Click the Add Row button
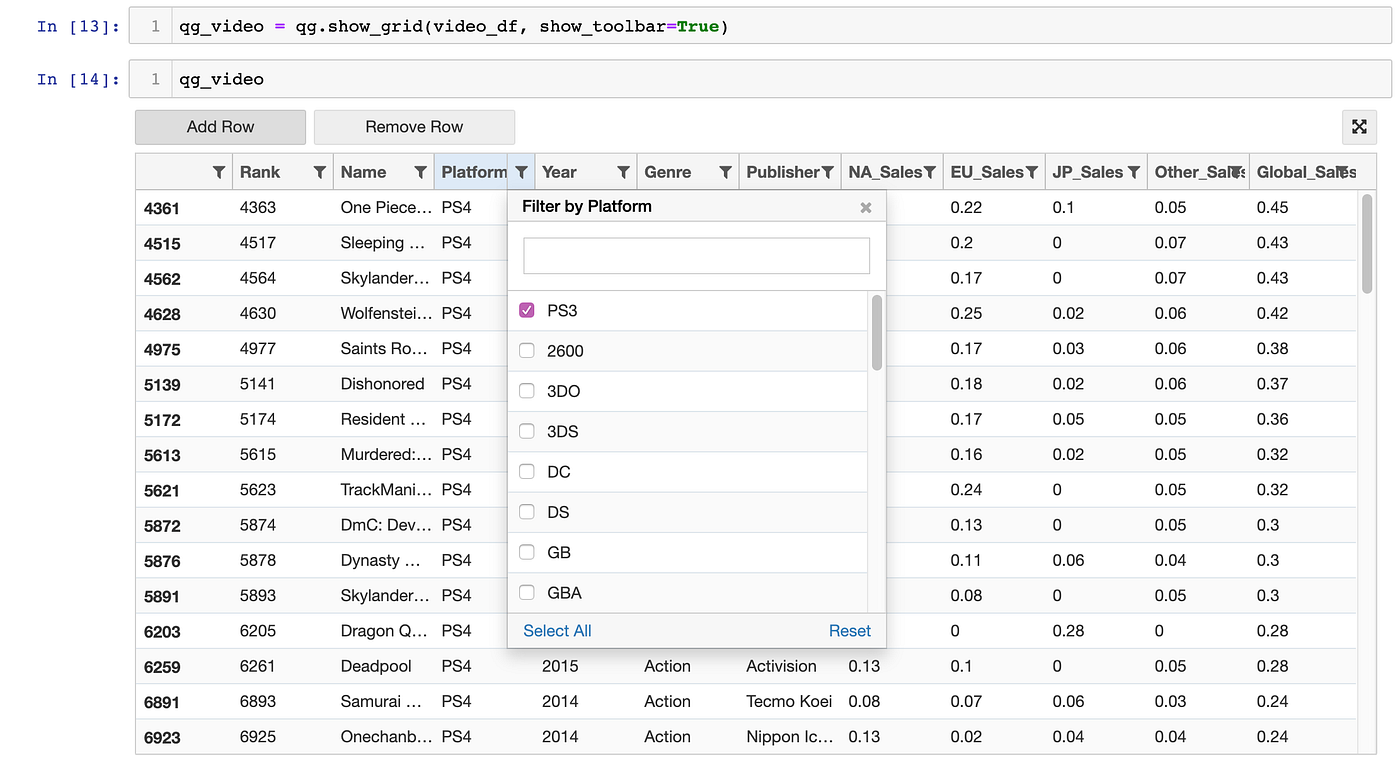The image size is (1400, 765). coord(219,127)
